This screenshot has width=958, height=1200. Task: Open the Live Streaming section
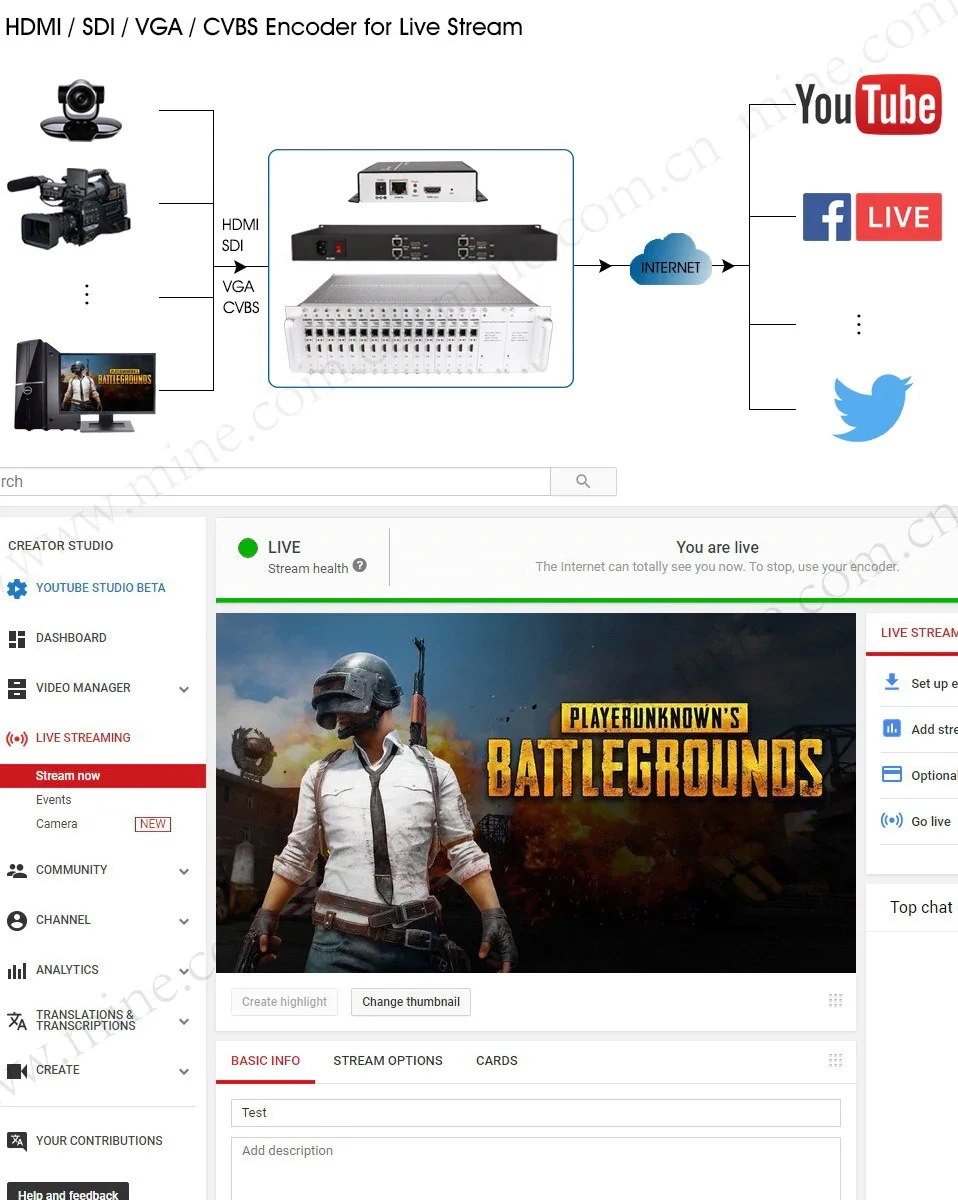(x=83, y=738)
